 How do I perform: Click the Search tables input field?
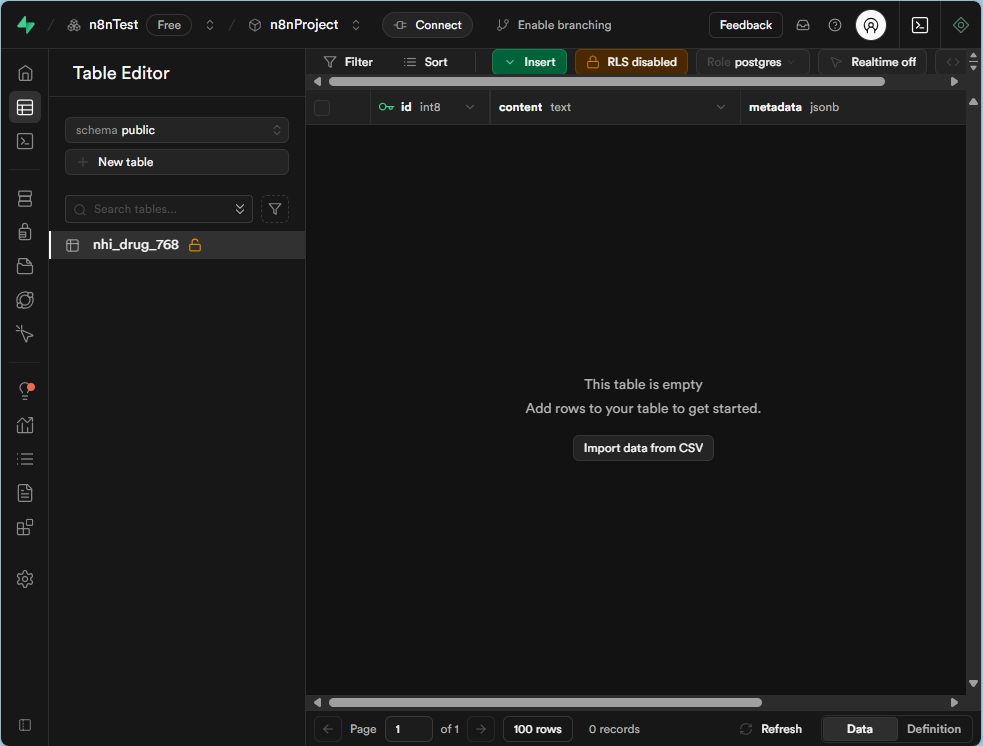[x=155, y=209]
